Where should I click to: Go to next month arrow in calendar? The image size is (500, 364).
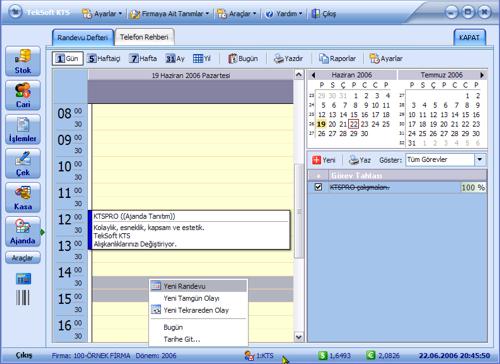482,75
